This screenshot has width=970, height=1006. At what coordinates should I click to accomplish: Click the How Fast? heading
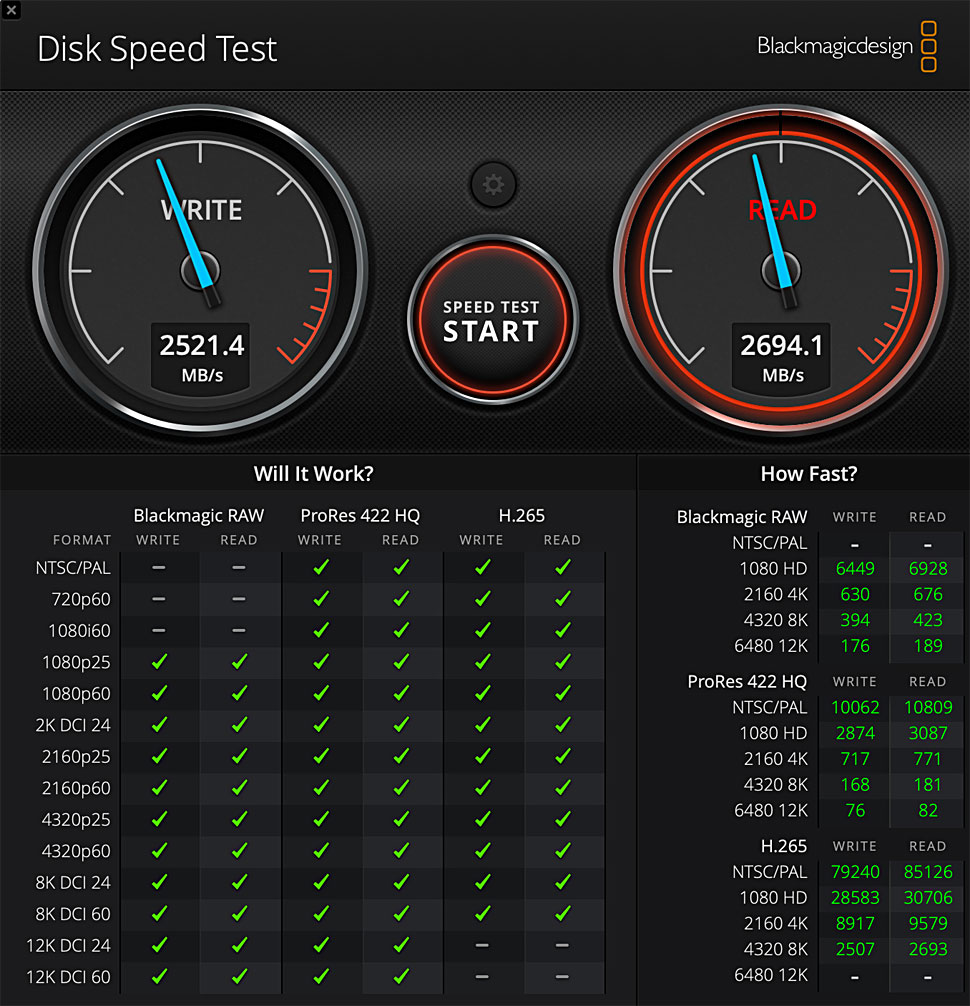[x=808, y=473]
